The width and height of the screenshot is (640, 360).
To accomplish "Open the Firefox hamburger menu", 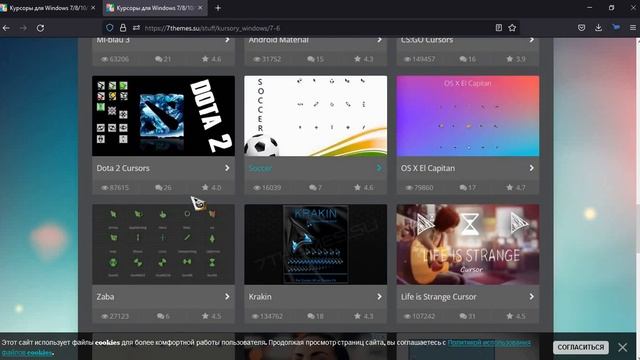I will (x=633, y=28).
